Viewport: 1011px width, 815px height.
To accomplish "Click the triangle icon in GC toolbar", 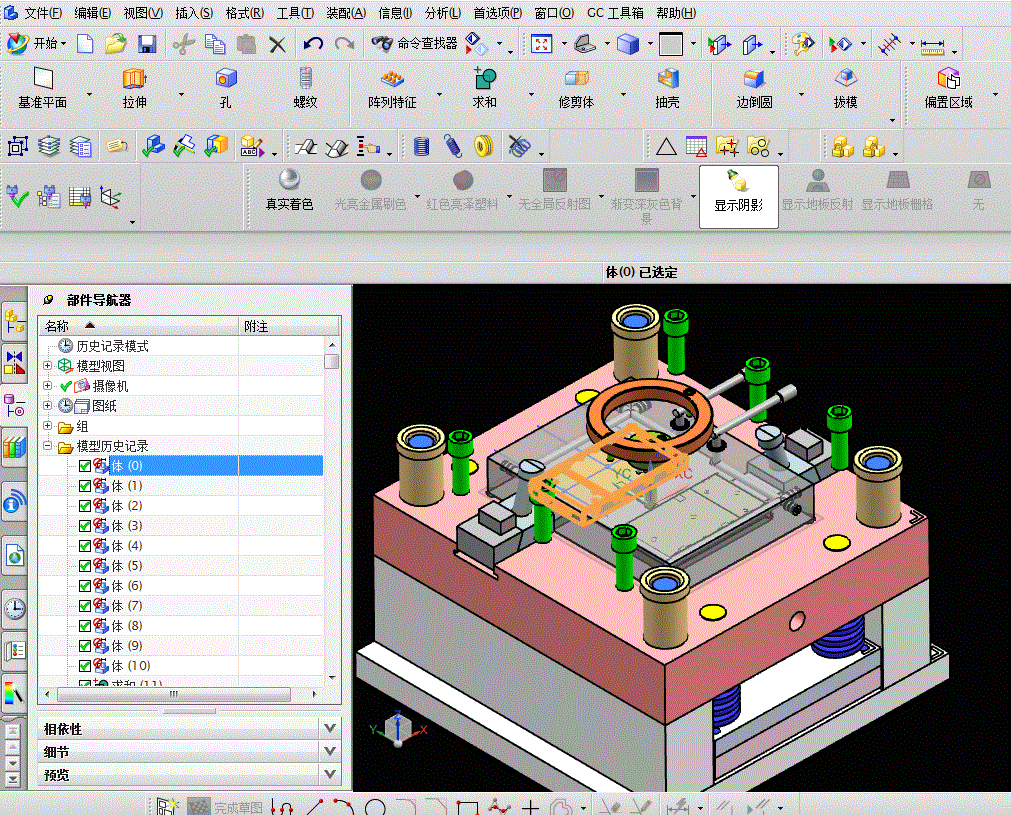I will pyautogui.click(x=666, y=147).
